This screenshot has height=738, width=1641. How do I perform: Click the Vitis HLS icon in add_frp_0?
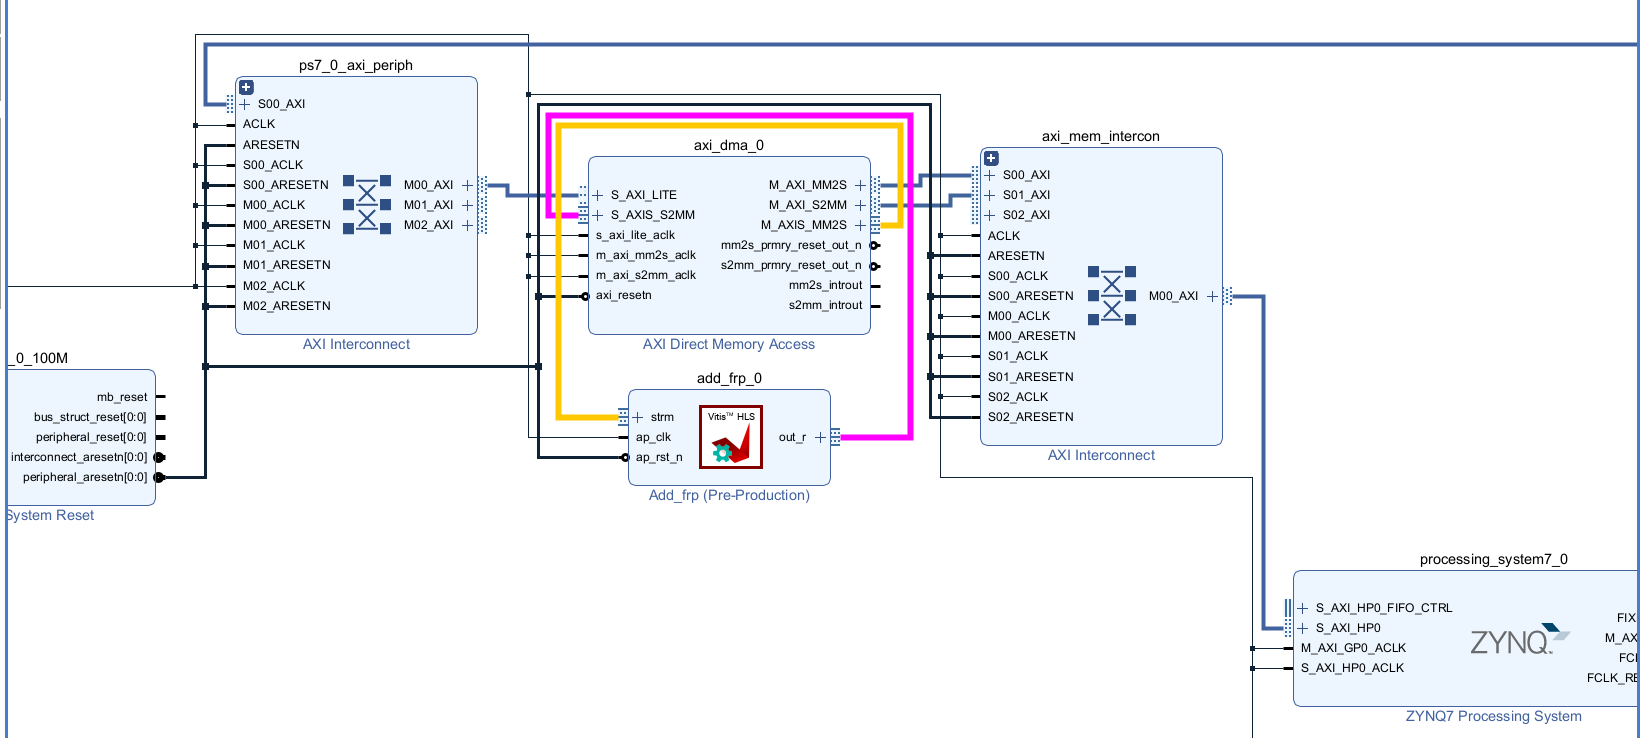click(x=731, y=437)
